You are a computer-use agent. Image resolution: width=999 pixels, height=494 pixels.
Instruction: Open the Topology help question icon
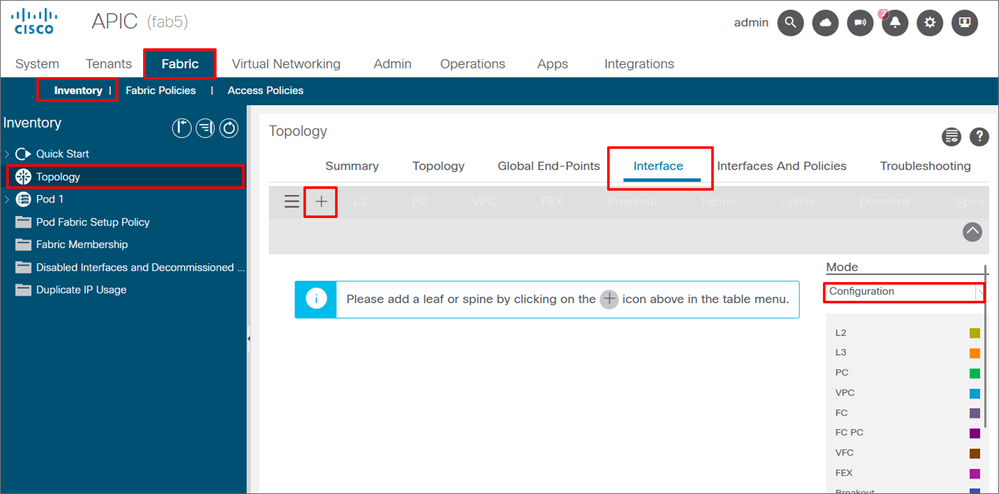979,136
